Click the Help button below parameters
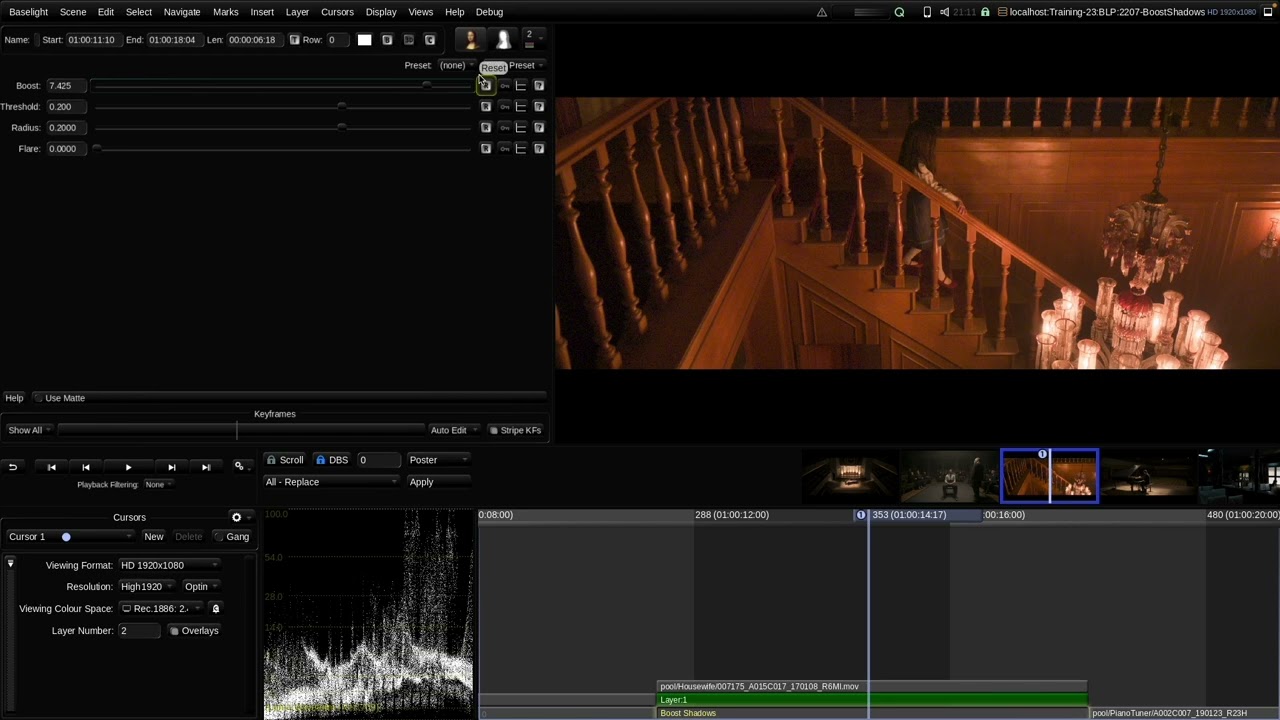 click(x=14, y=398)
